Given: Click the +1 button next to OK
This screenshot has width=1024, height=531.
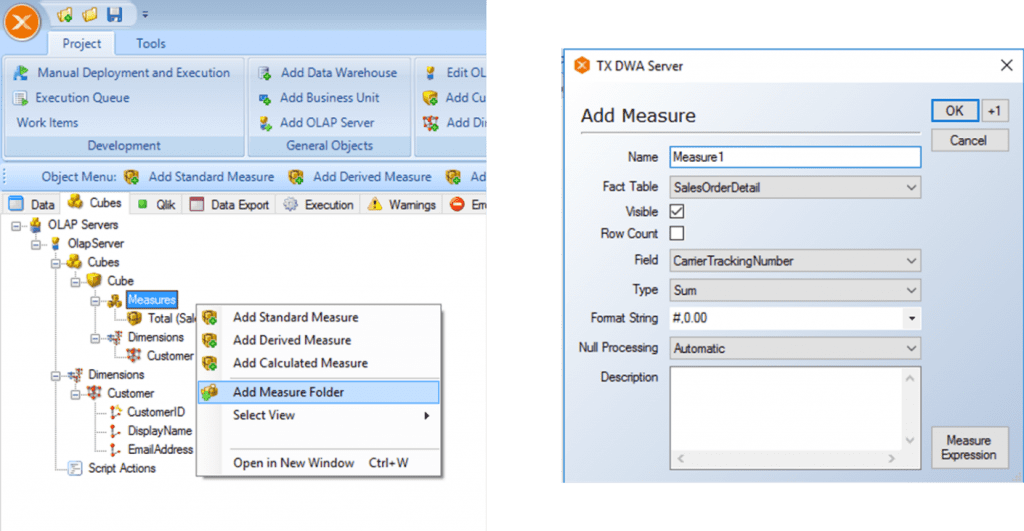Looking at the screenshot, I should (x=995, y=111).
